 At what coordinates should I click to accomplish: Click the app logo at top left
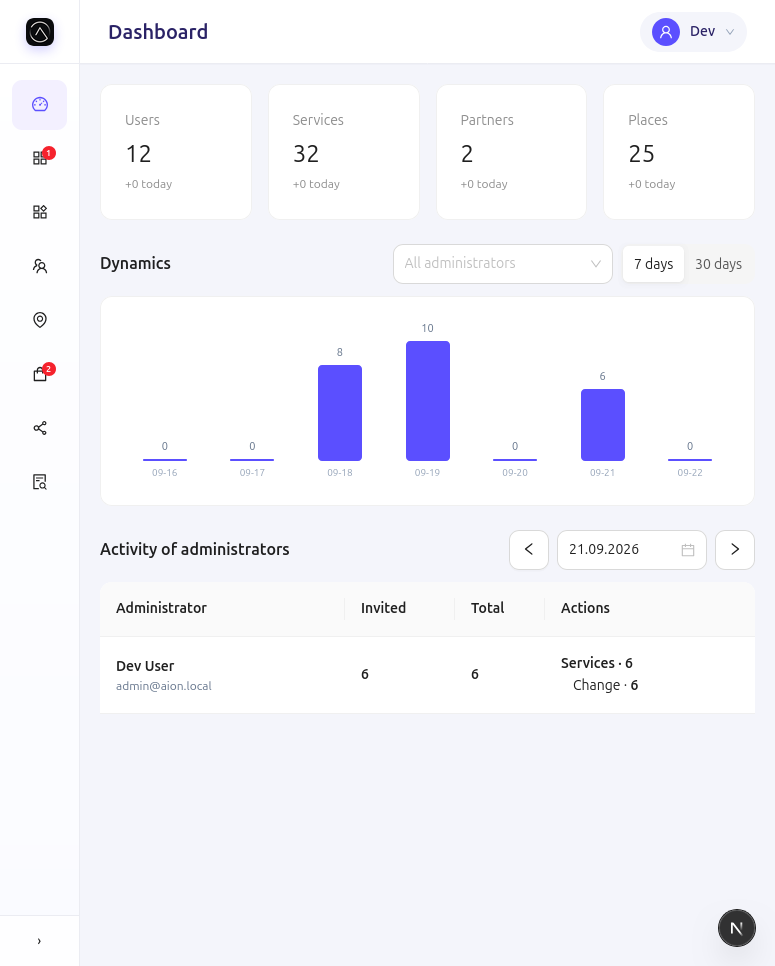click(x=40, y=32)
